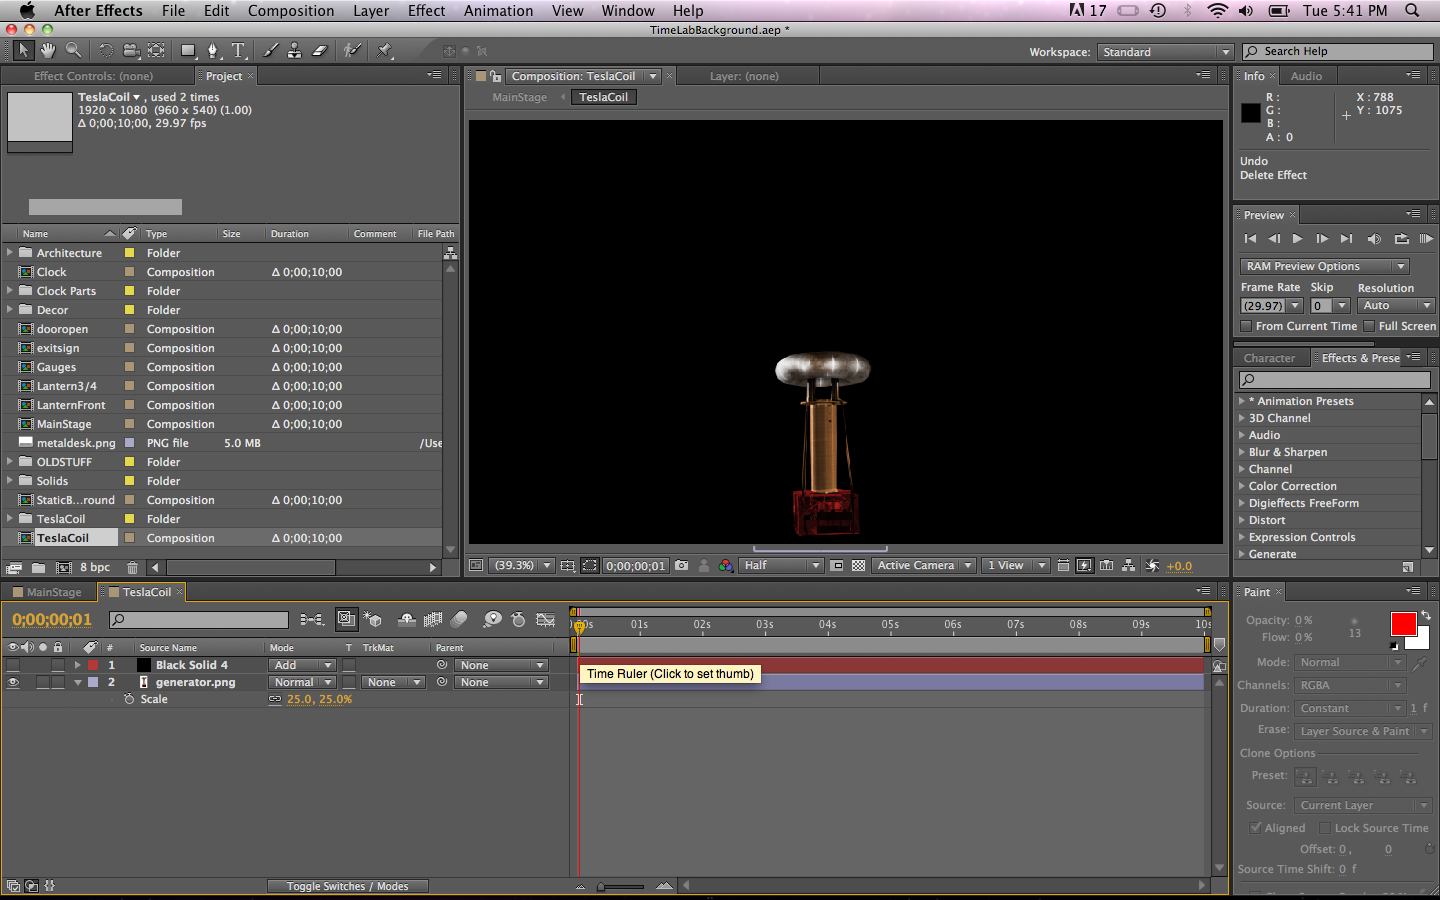The image size is (1440, 900).
Task: Mute audio in the Preview panel
Action: click(1374, 239)
